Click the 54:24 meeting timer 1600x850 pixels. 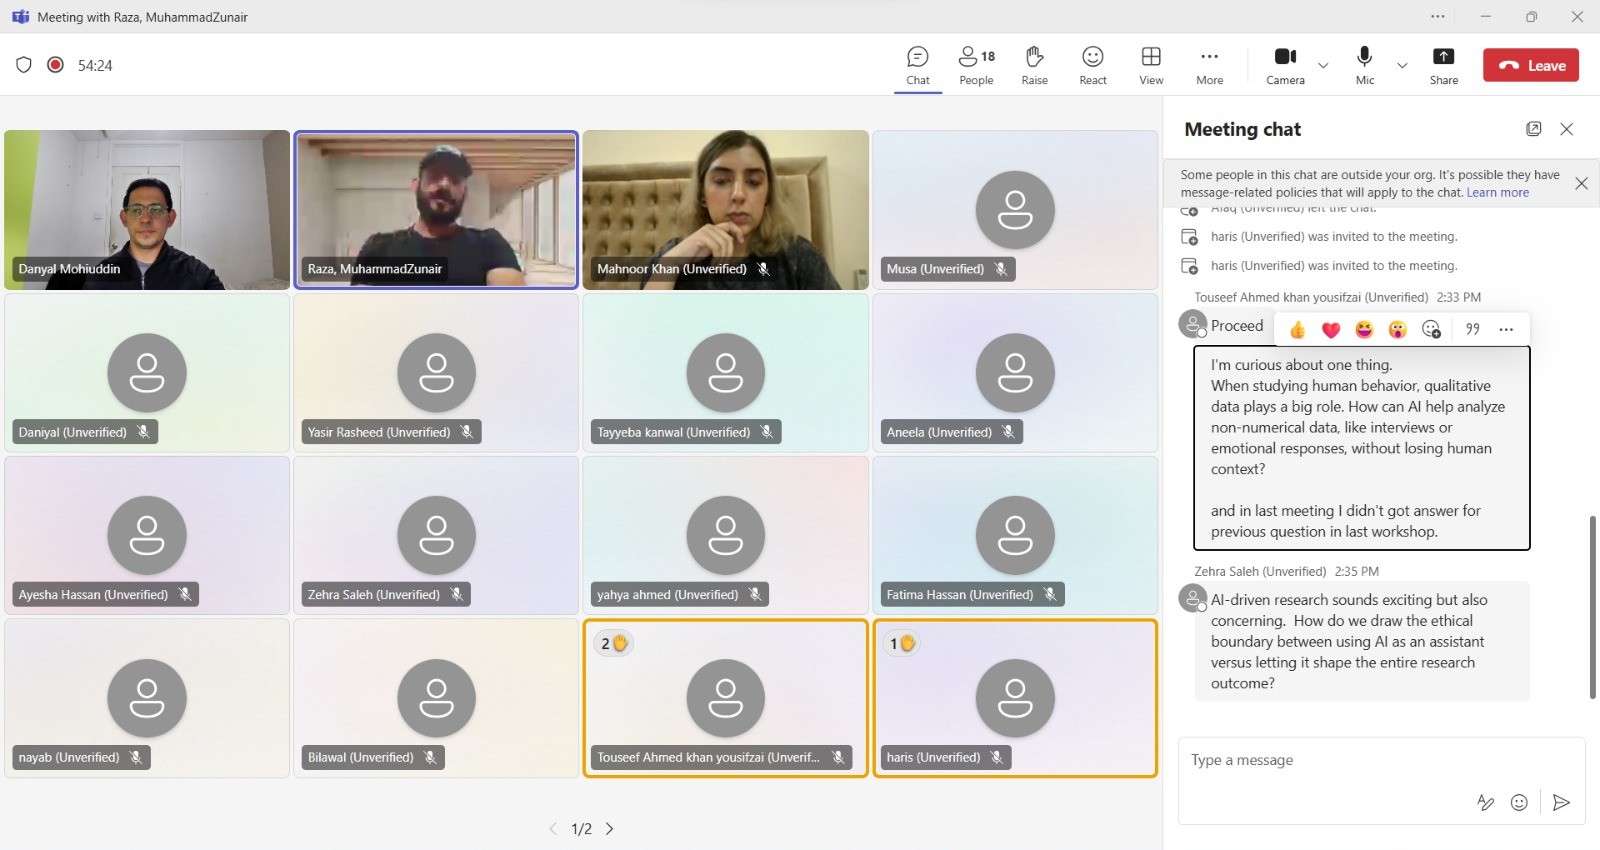tap(95, 66)
